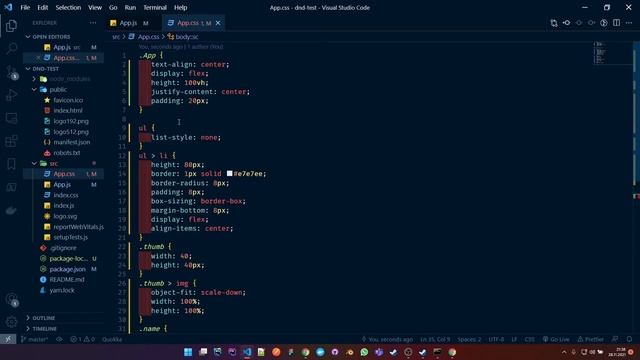640x360 pixels.
Task: Open yarn.lock in the explorer
Action: point(62,290)
